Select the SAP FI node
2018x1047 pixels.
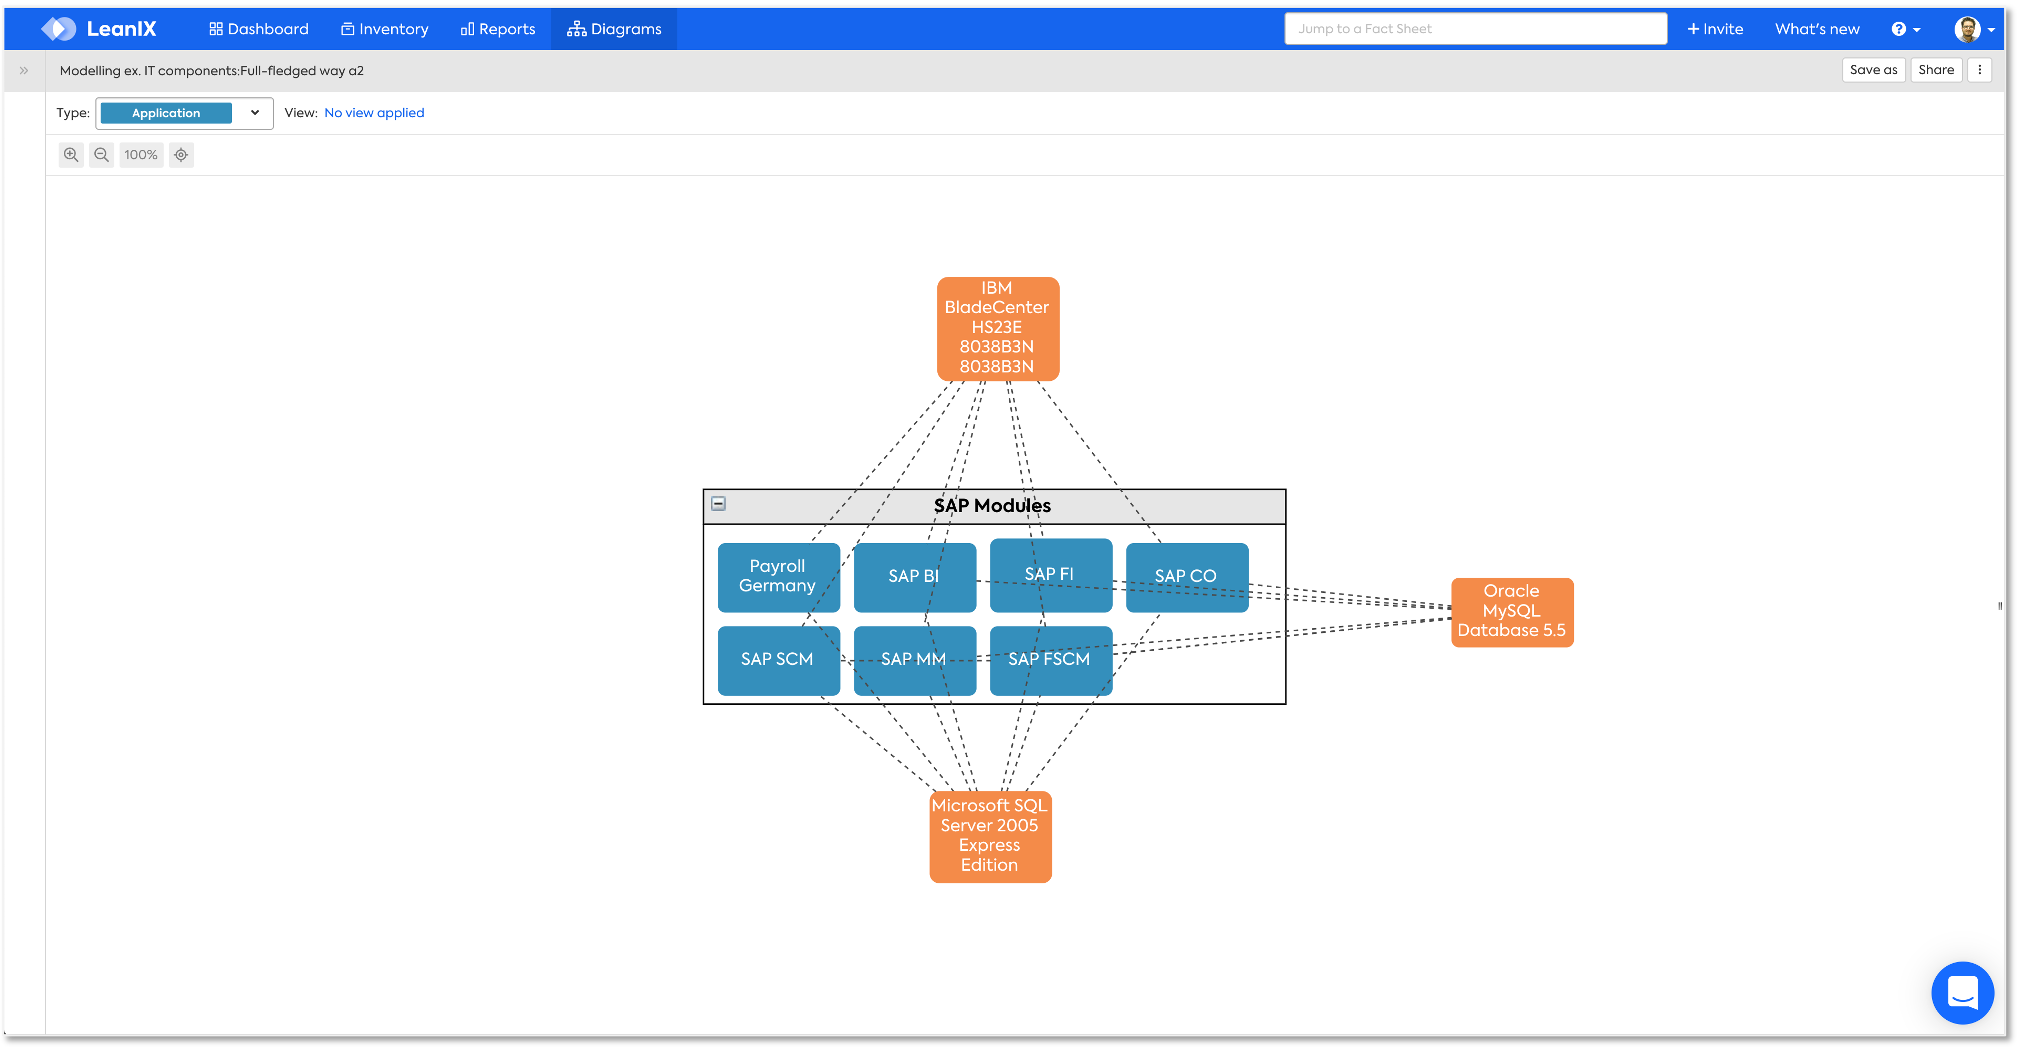pos(1050,575)
